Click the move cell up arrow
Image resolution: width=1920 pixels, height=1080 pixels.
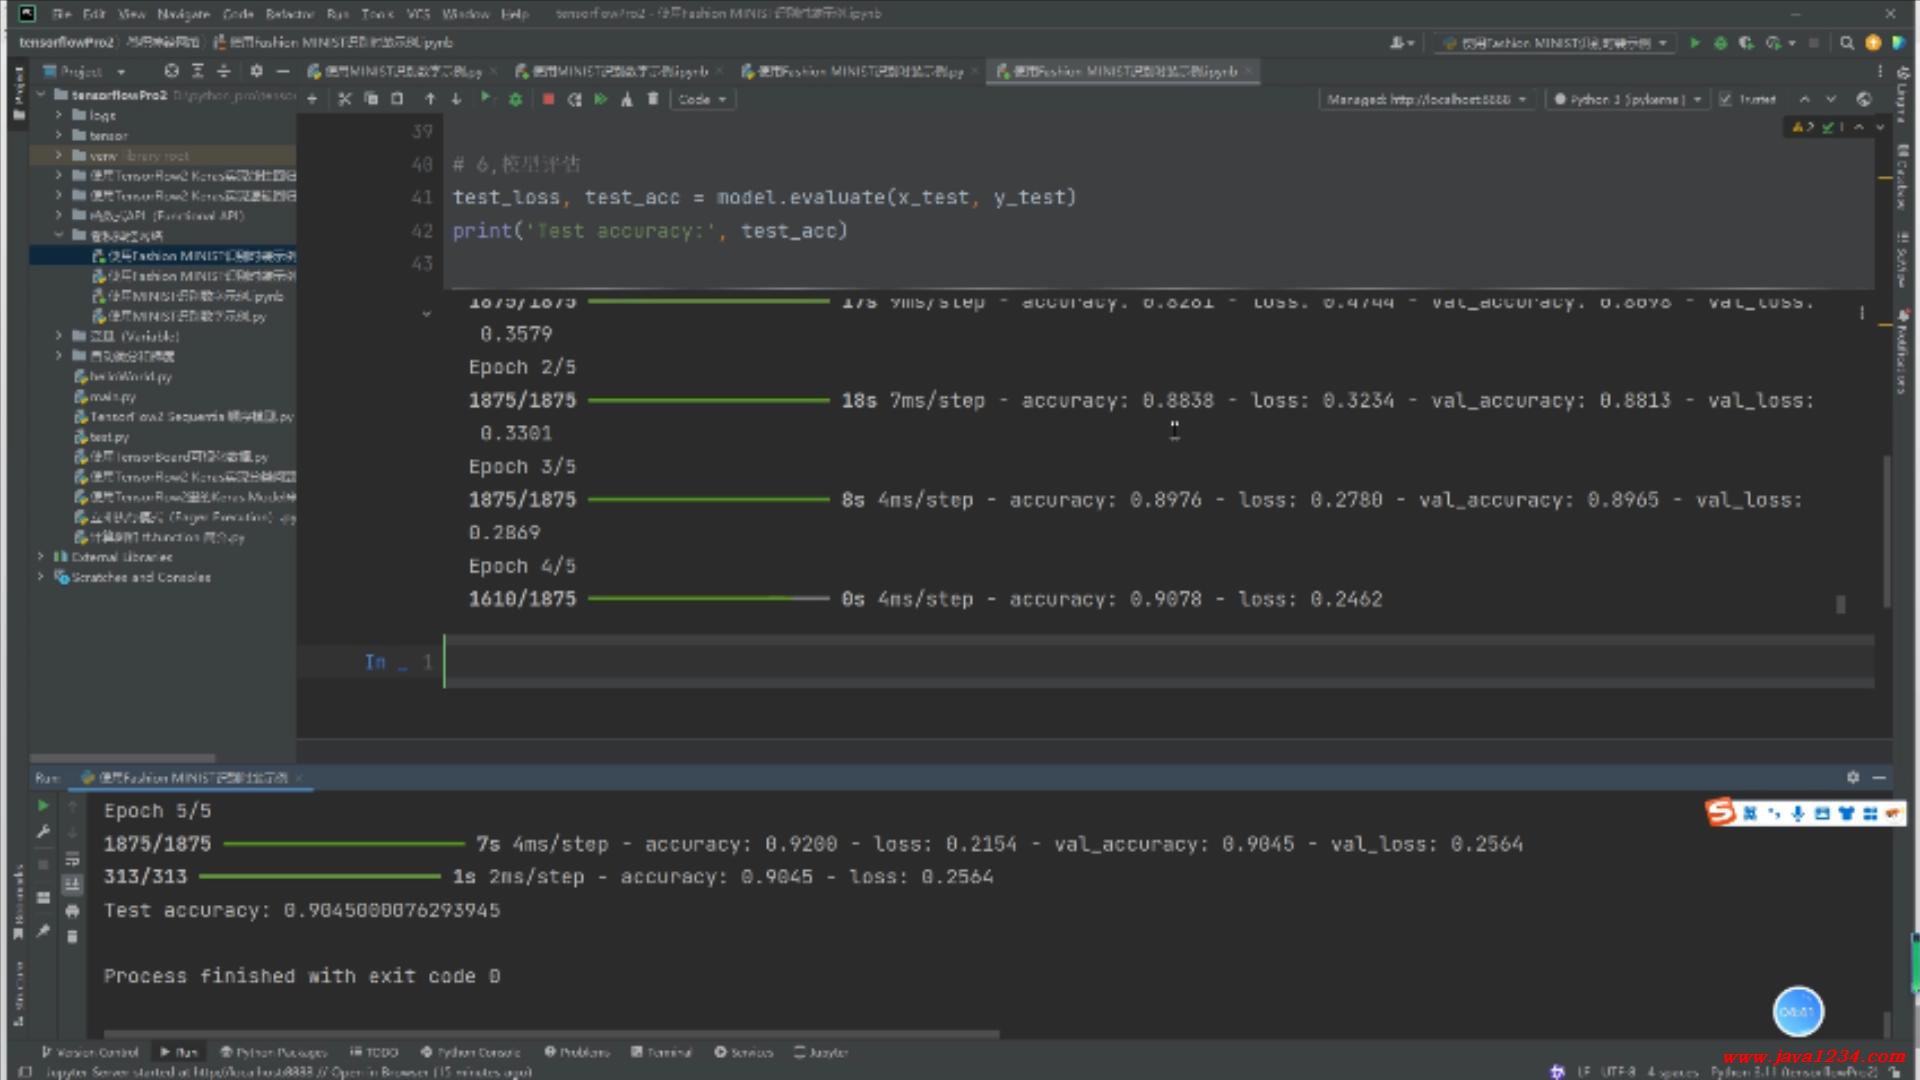430,99
